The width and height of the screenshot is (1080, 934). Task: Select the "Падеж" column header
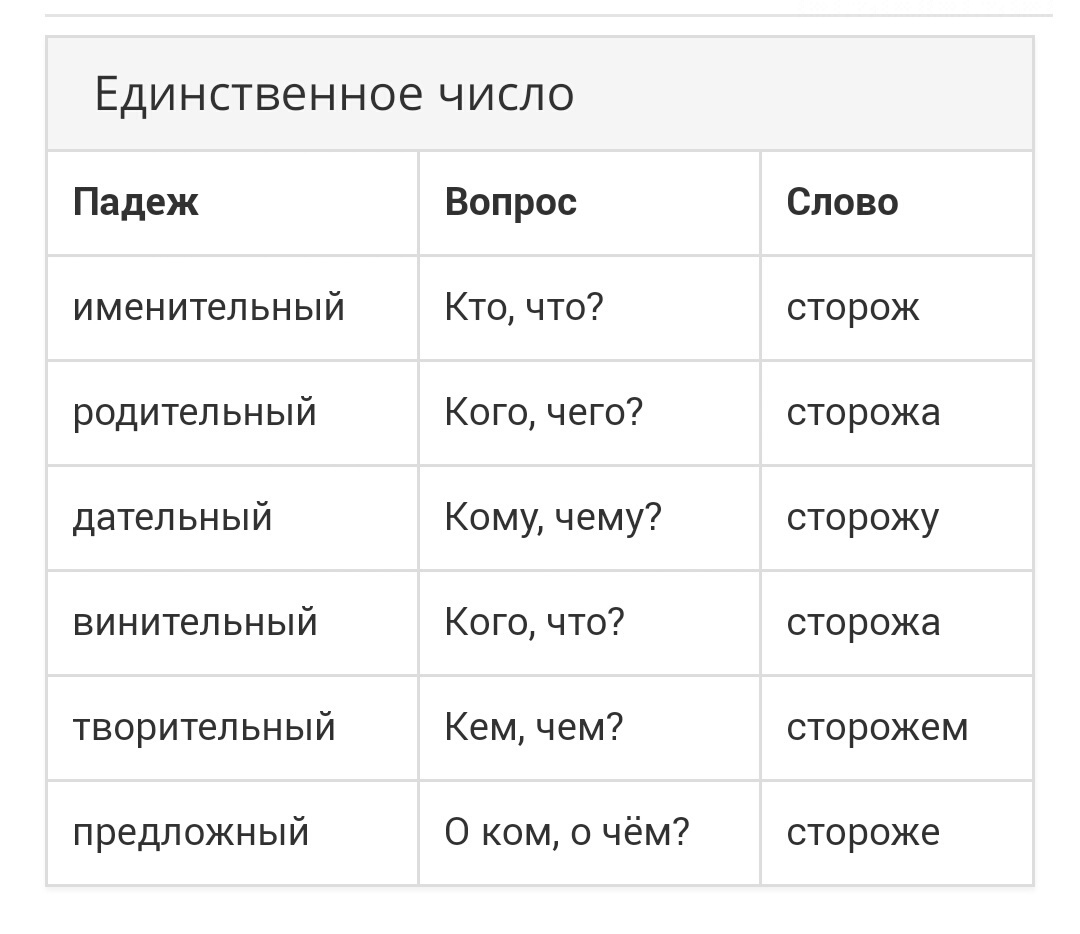tap(136, 203)
